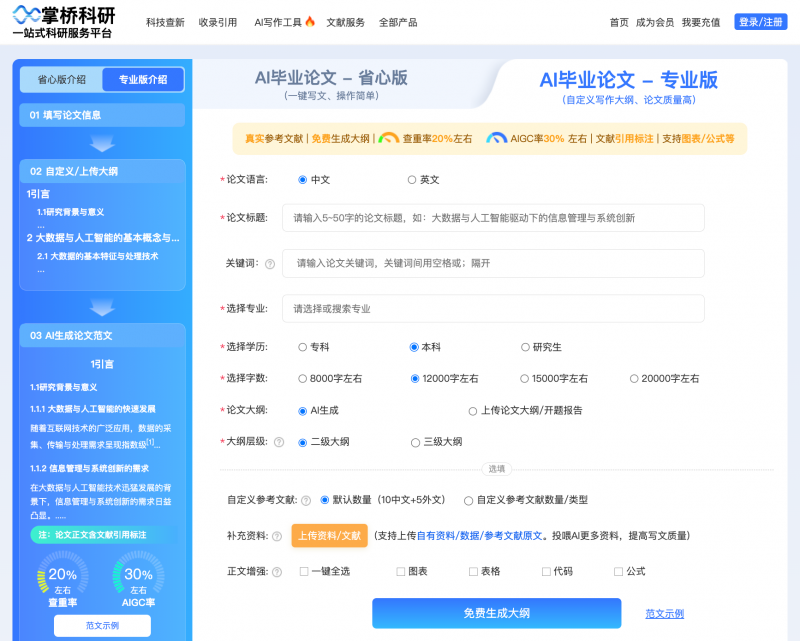
Task: Collapse the 选填 optional fields section
Action: click(x=497, y=469)
